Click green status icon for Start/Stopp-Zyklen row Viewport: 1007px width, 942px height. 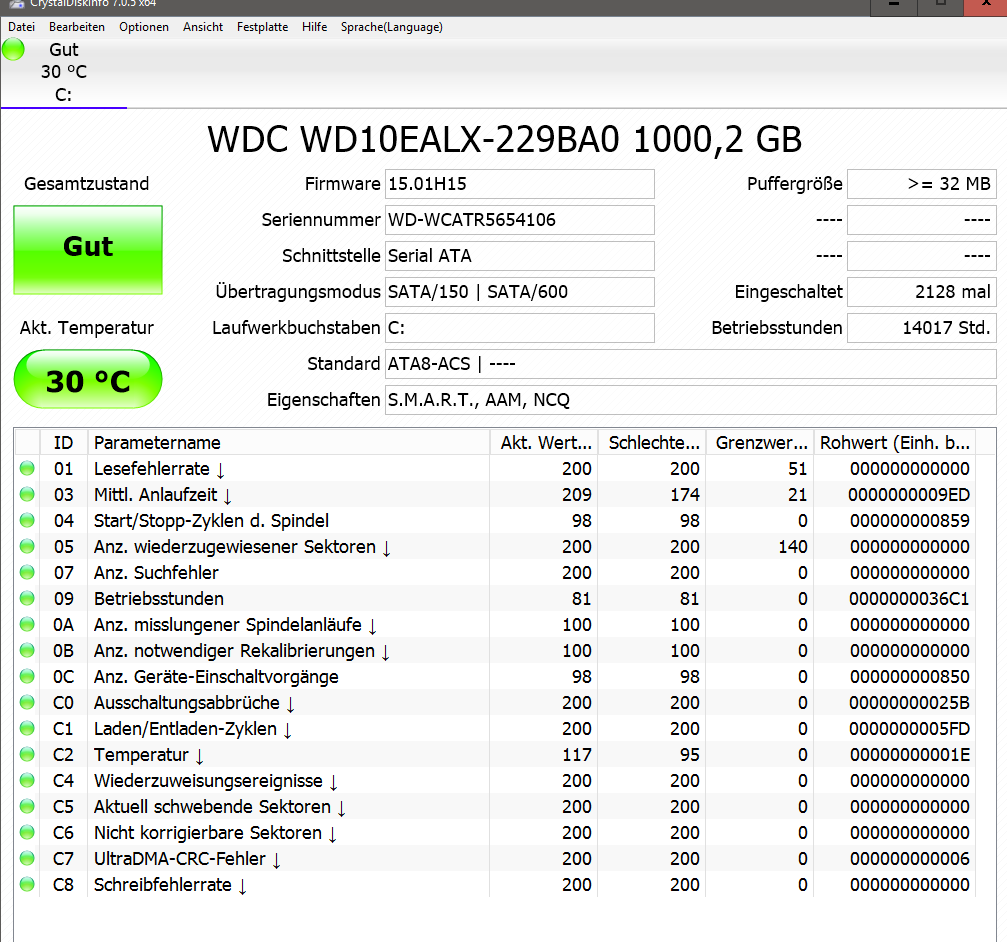point(27,520)
